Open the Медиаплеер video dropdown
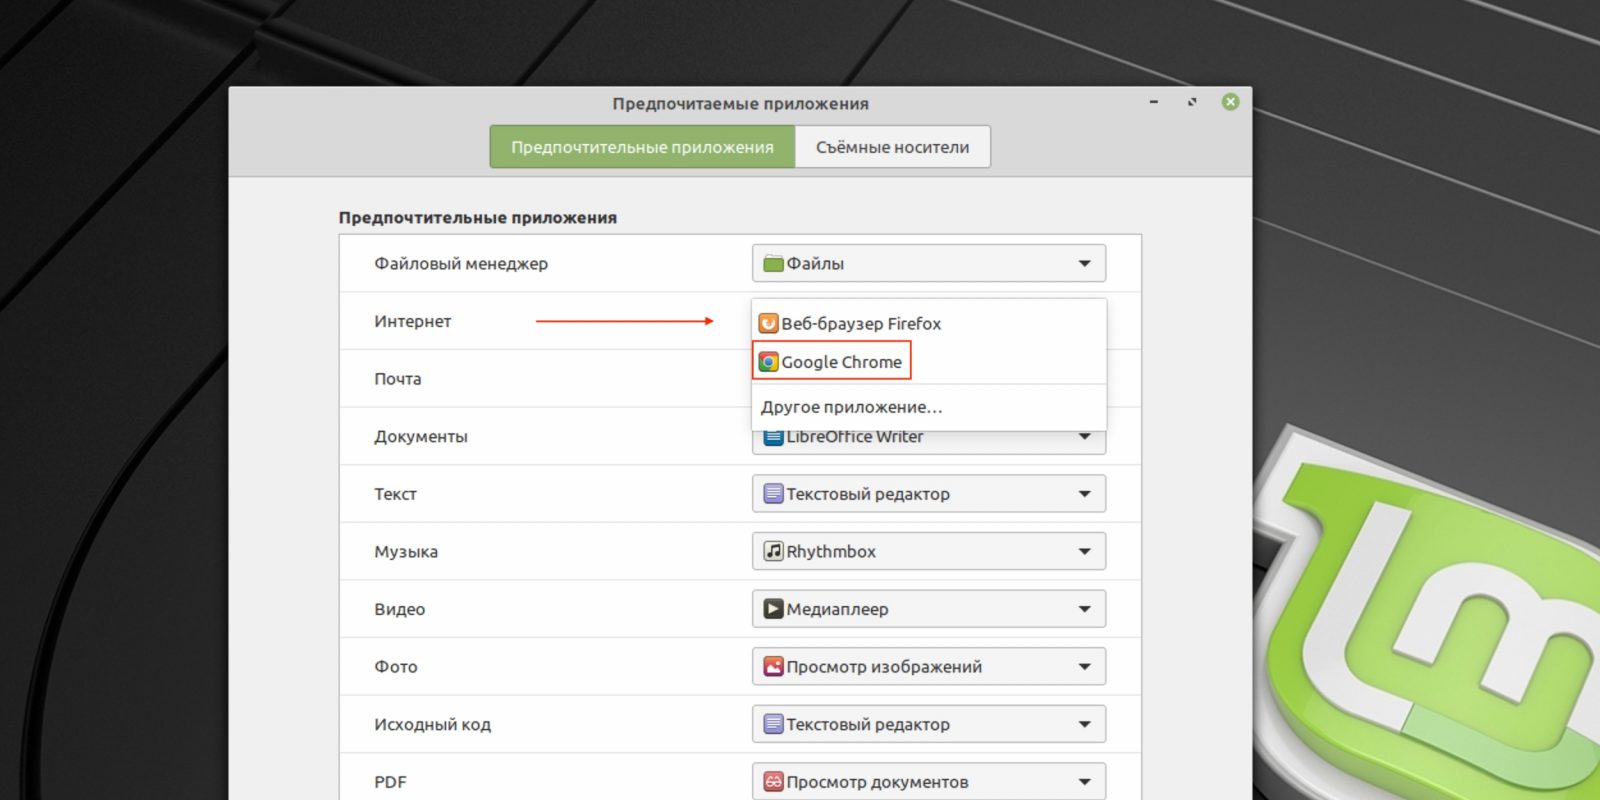This screenshot has width=1600, height=800. click(929, 609)
